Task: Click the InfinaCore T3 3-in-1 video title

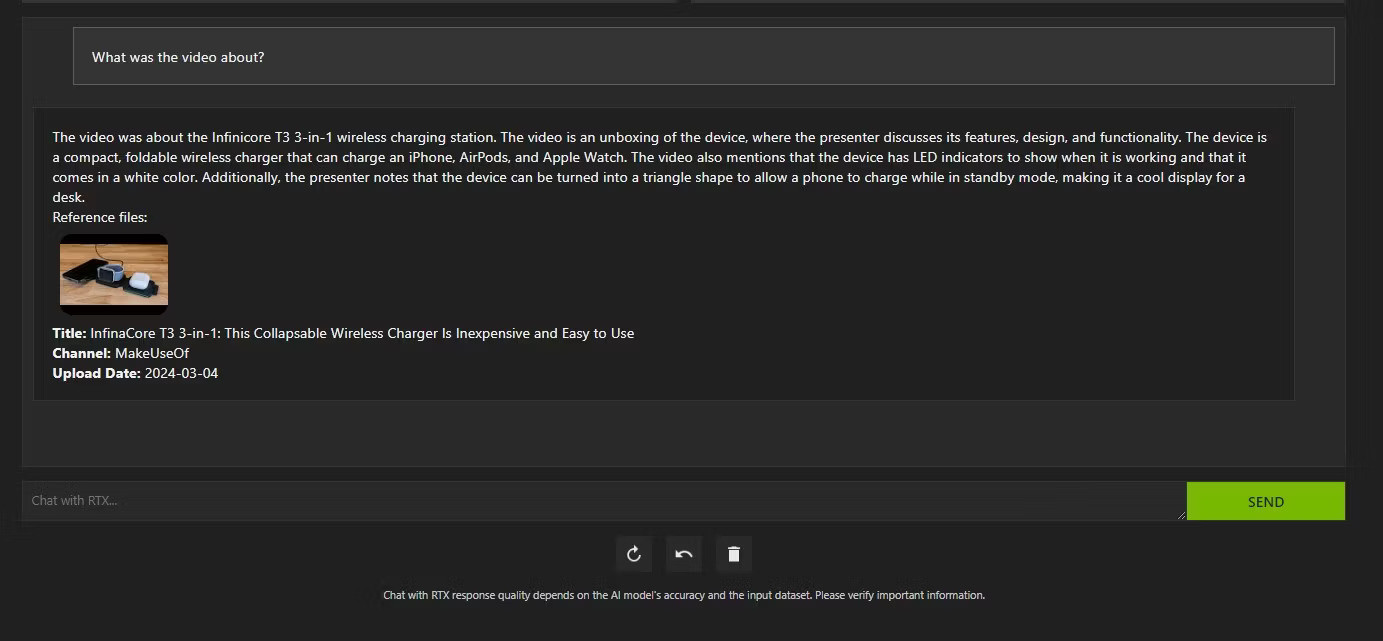Action: click(362, 333)
